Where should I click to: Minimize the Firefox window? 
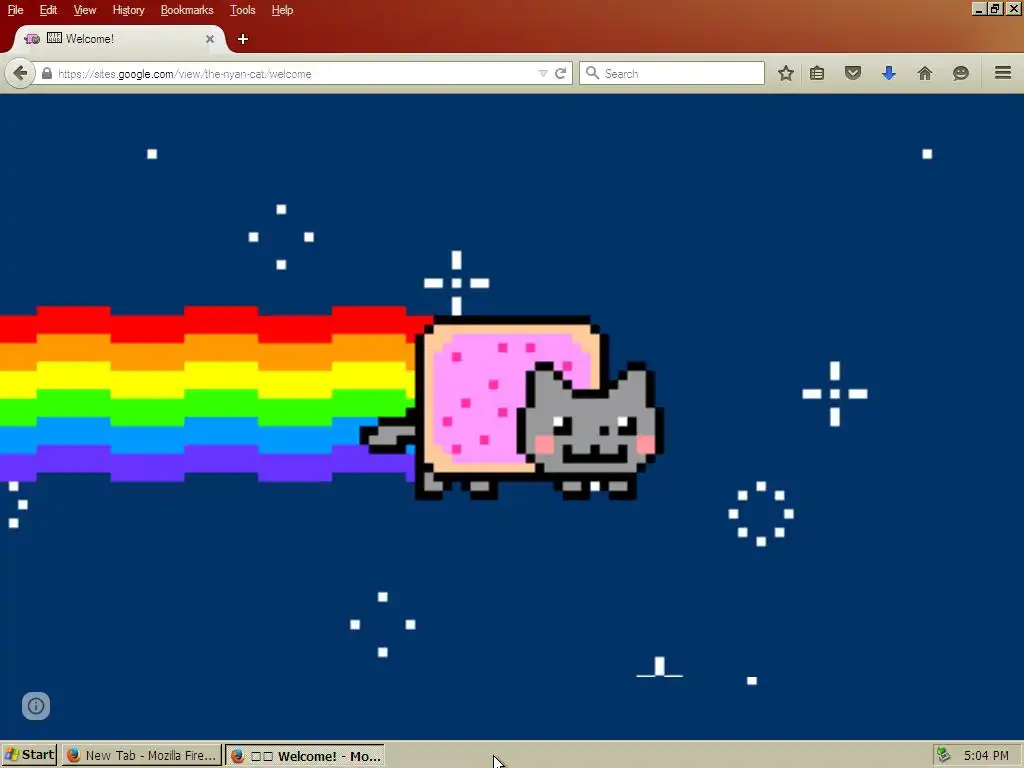[978, 9]
